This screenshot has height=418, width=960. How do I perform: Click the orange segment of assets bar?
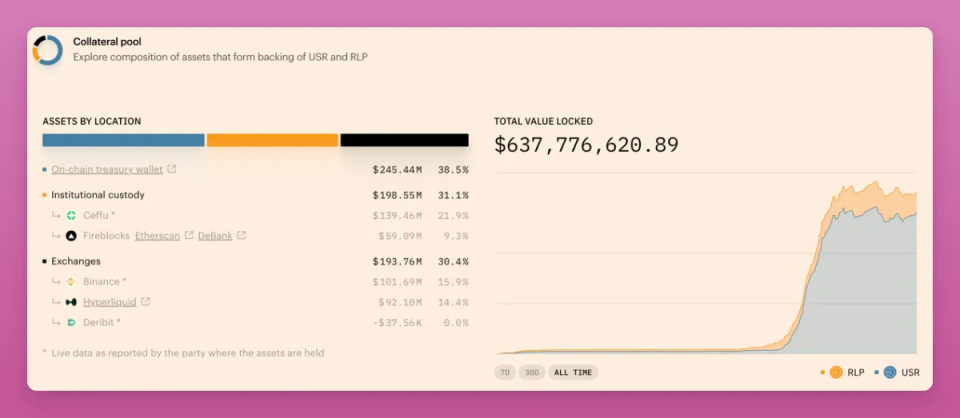(x=272, y=140)
